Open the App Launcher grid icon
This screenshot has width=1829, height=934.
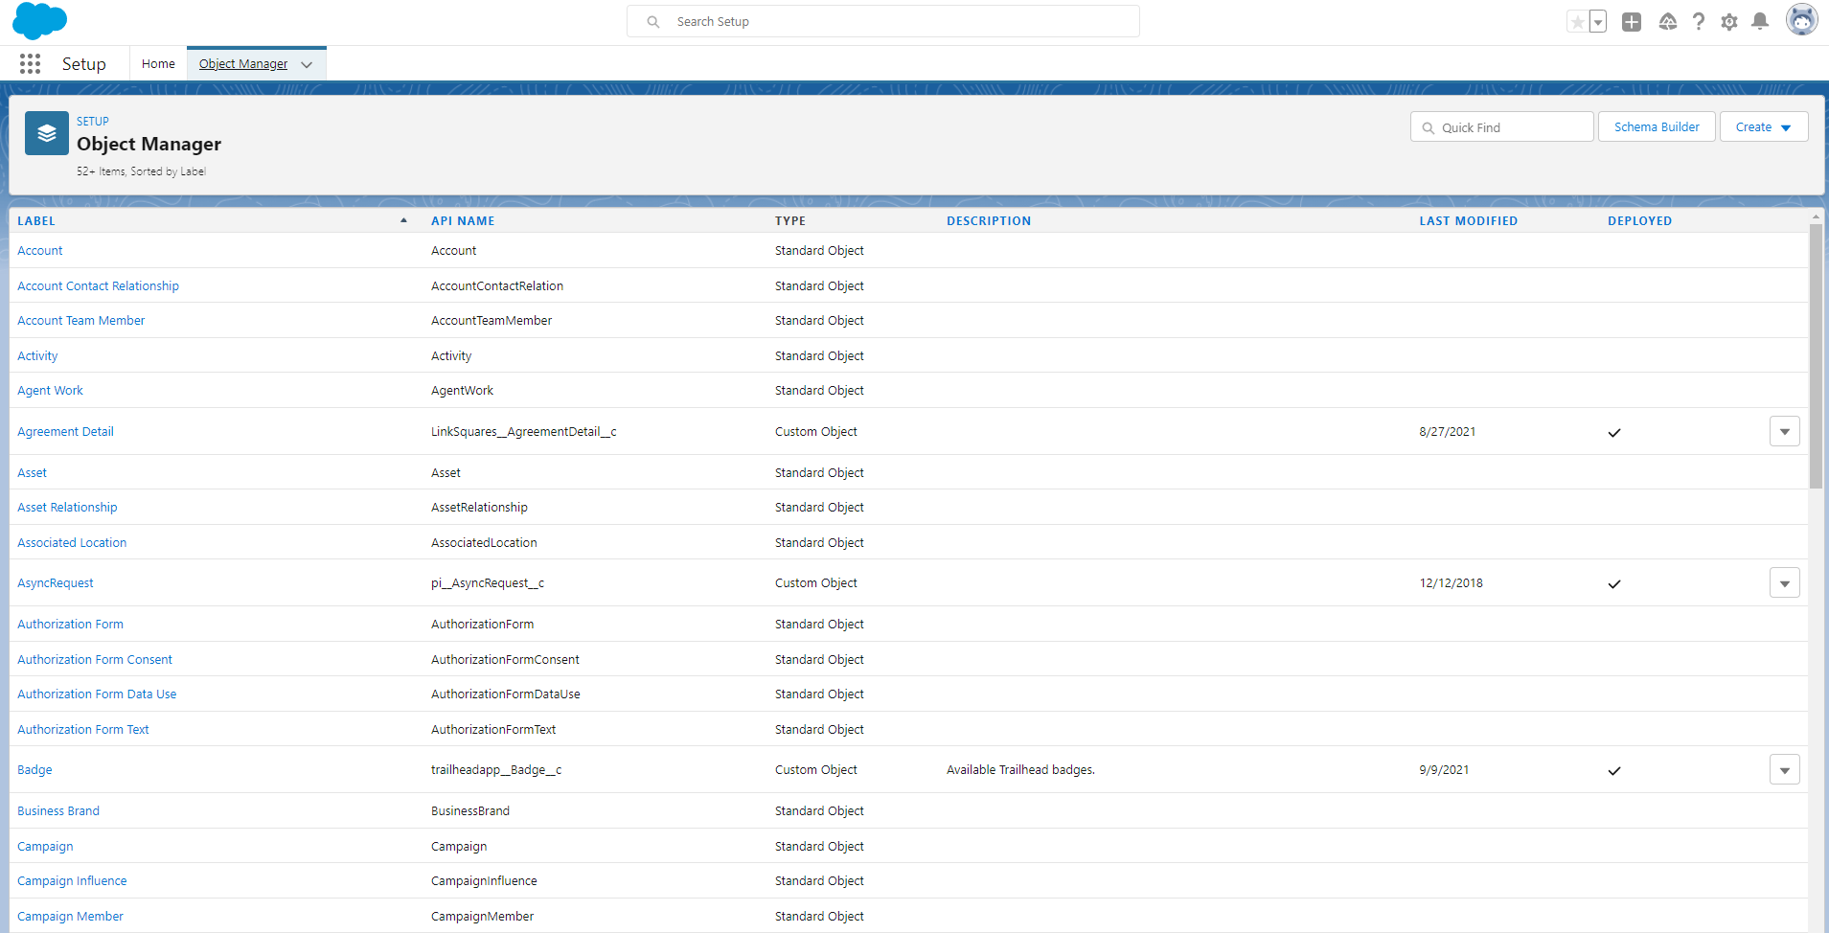[x=30, y=64]
